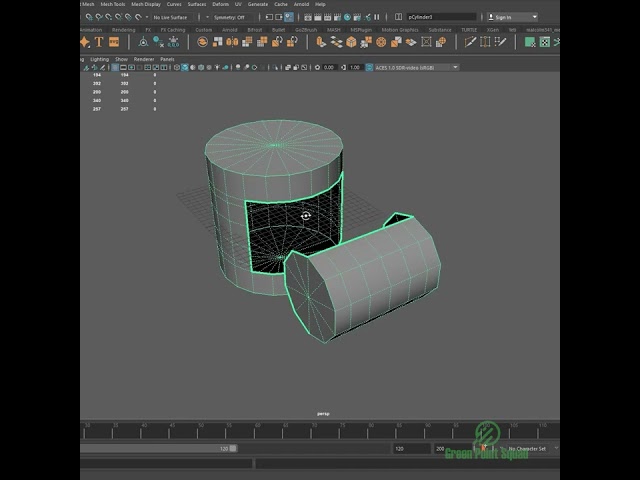Toggle snap to grids magnet
Viewport: 640px width, 480px height.
89,17
